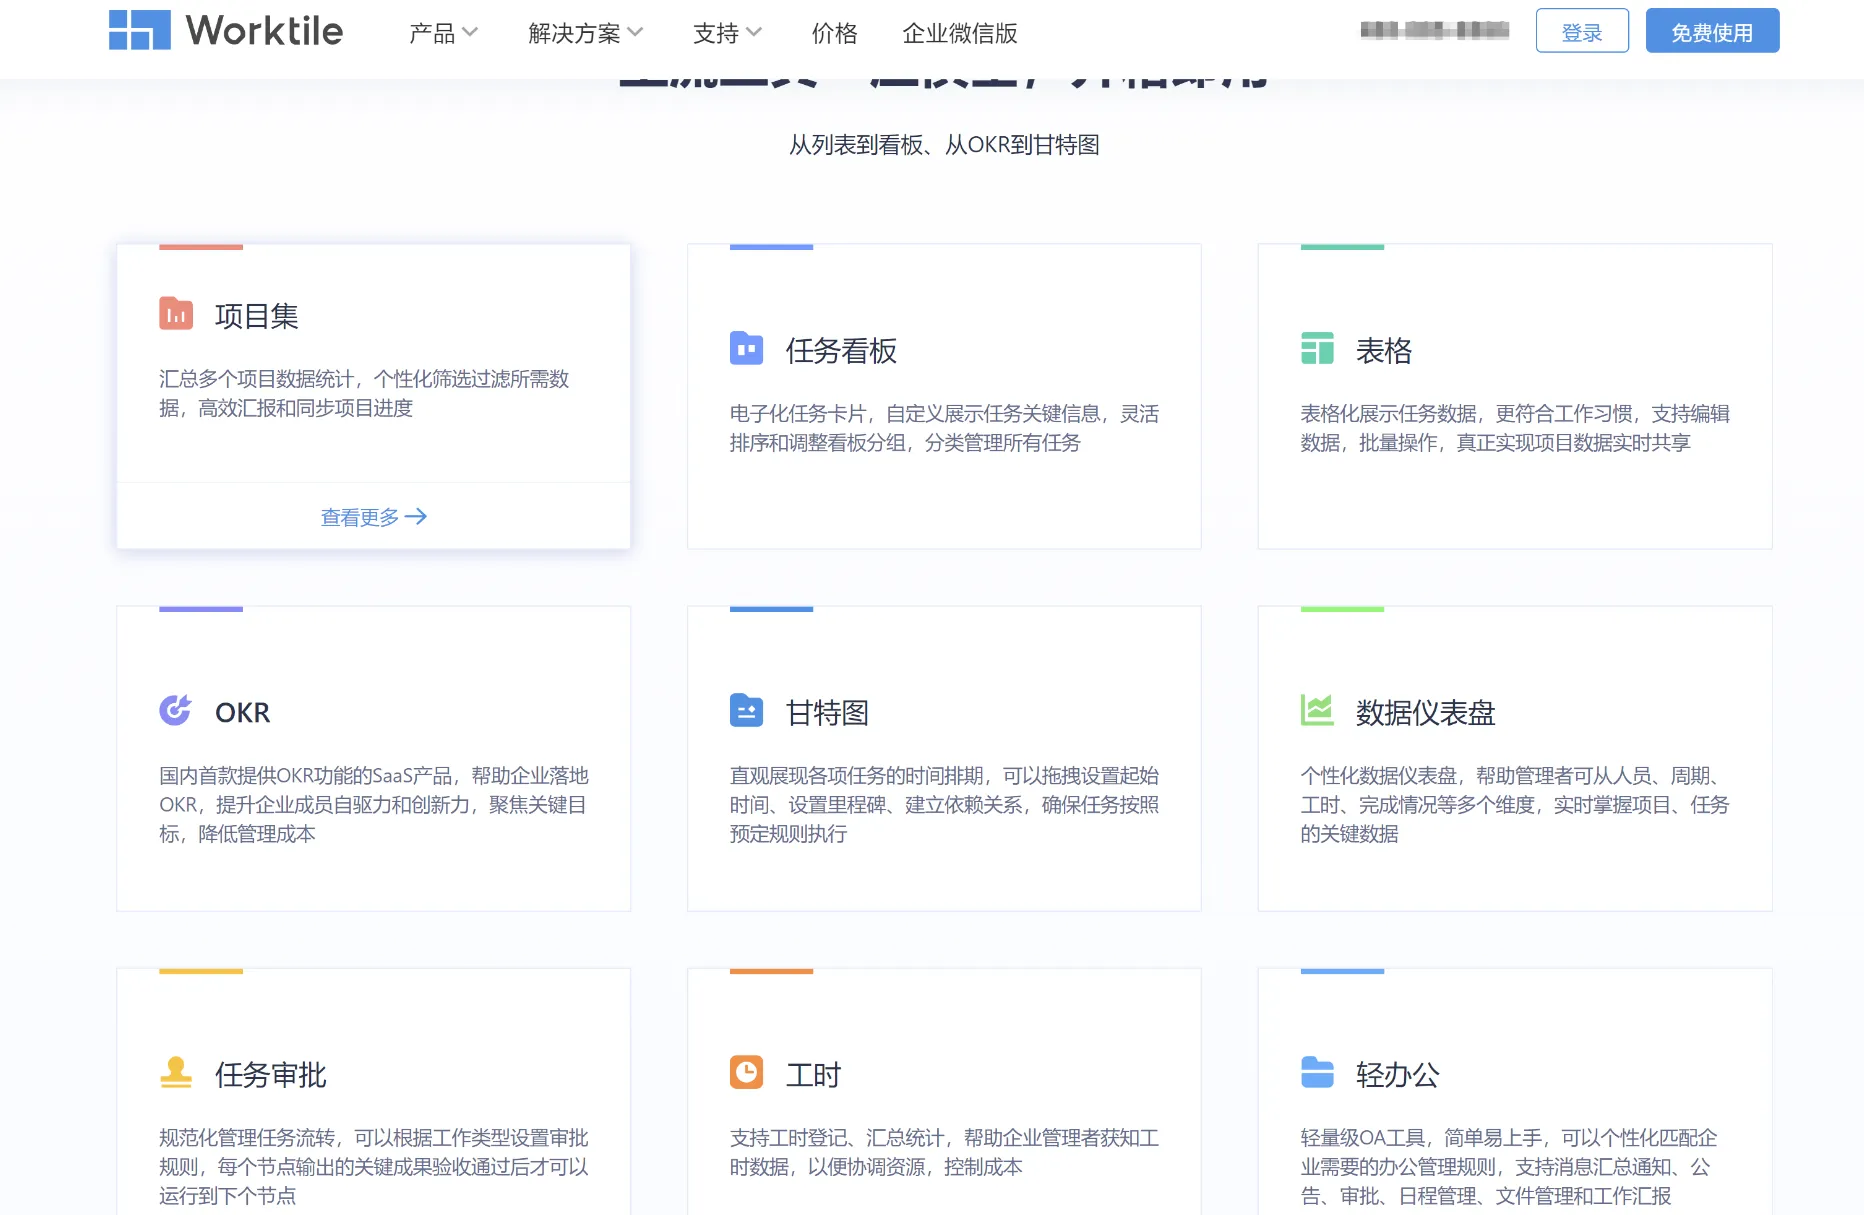Click the 工时 orange clock icon
1864x1215 pixels.
[x=746, y=1072]
